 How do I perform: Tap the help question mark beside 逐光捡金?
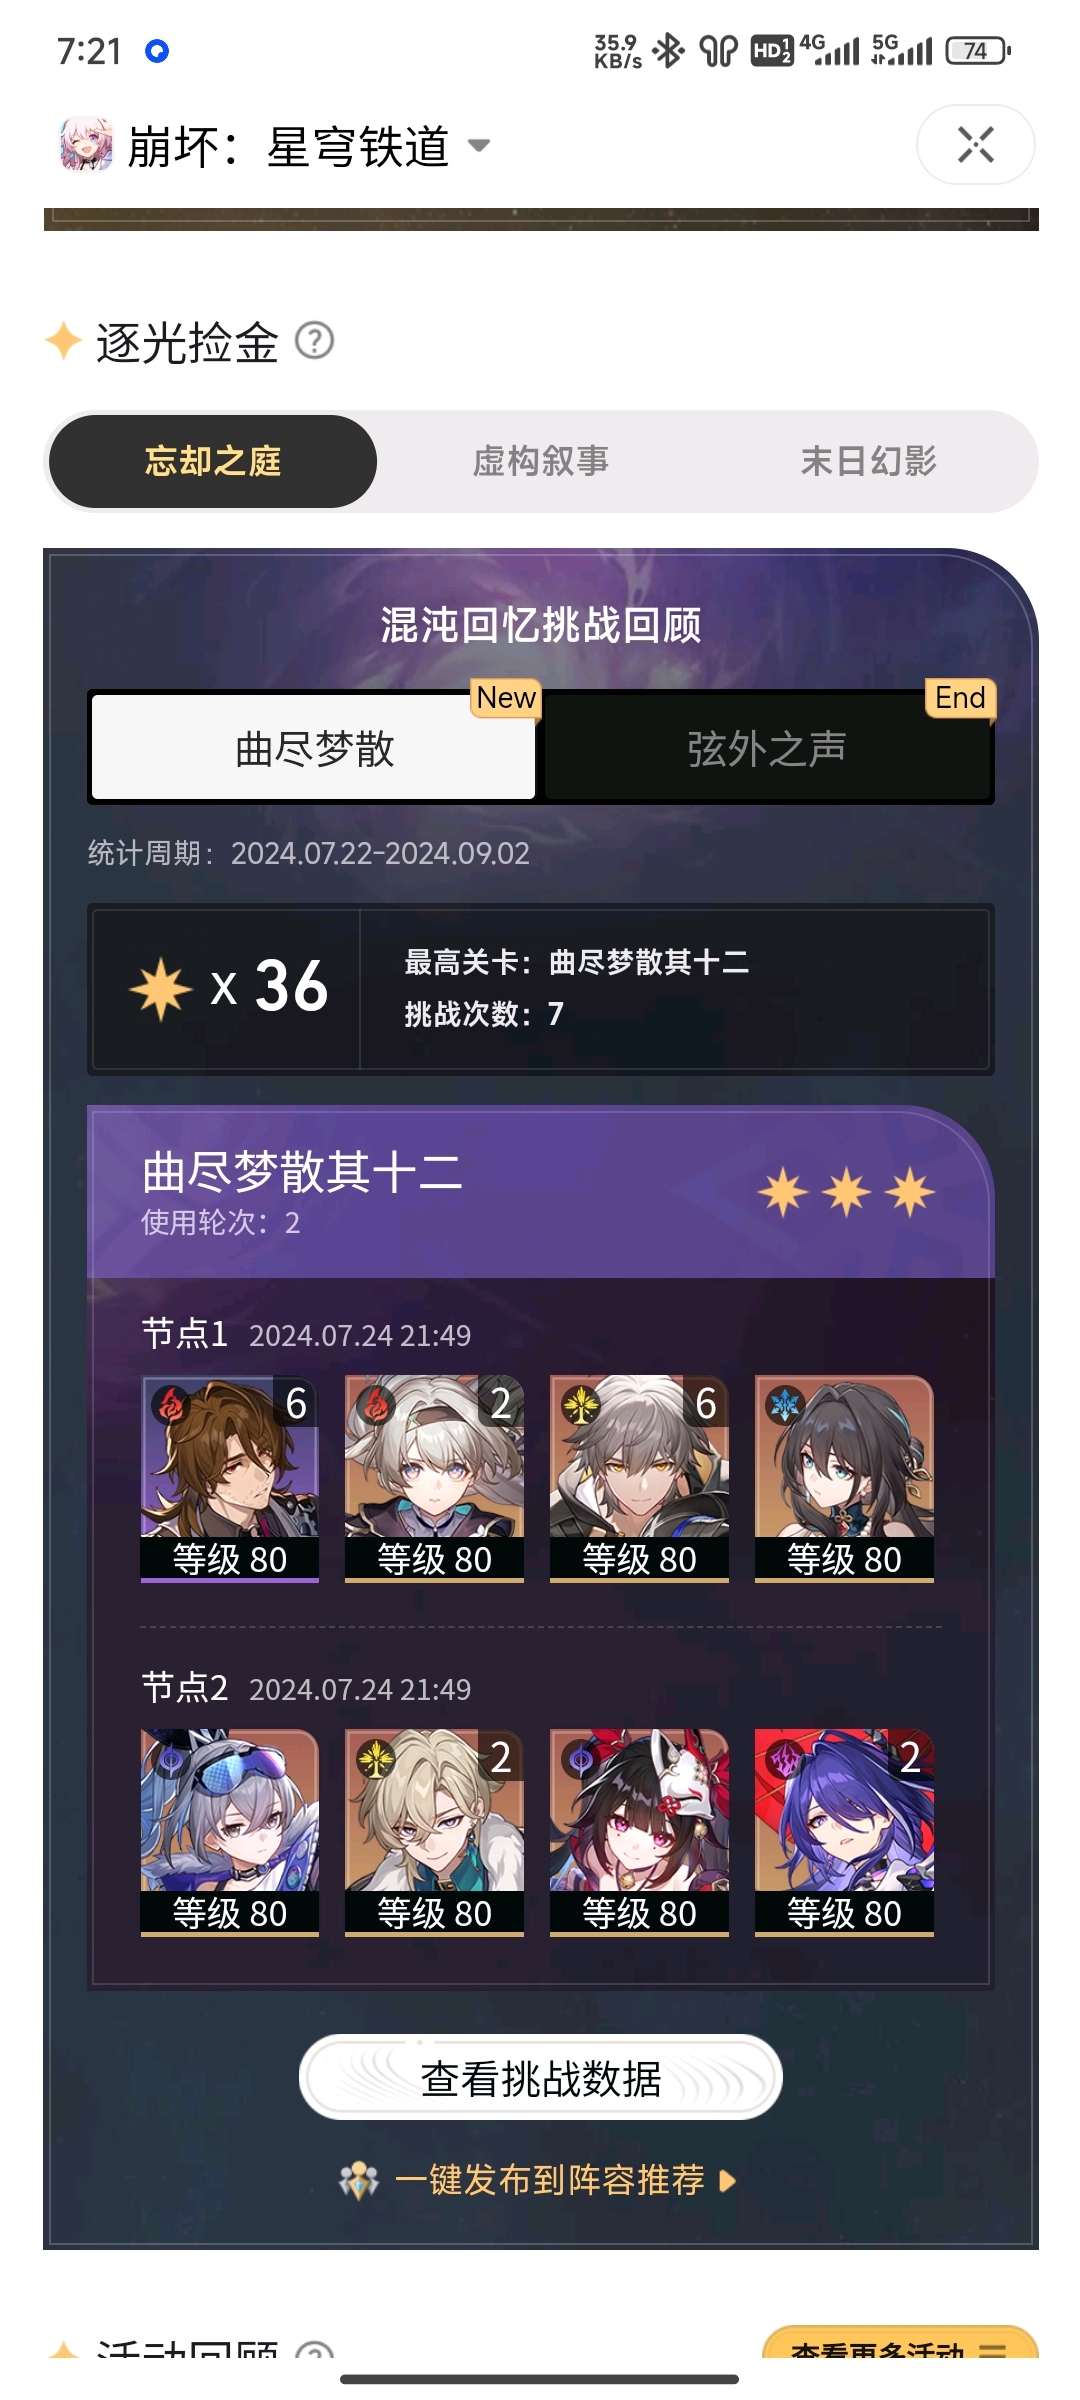coord(315,342)
